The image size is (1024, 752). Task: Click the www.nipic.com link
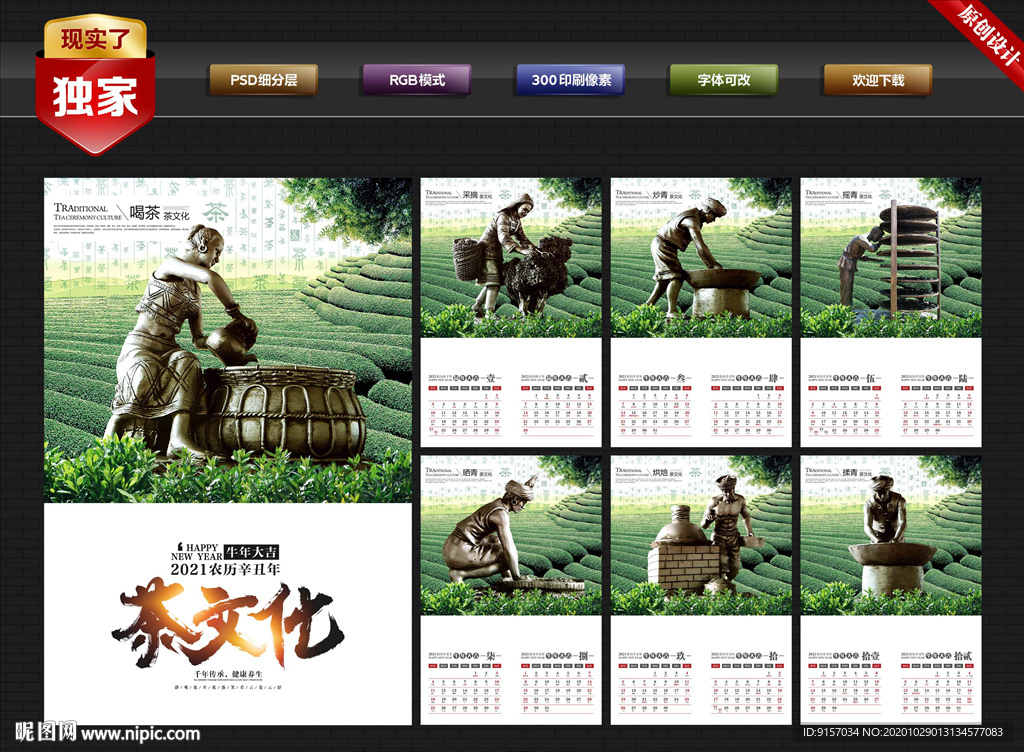[140, 734]
